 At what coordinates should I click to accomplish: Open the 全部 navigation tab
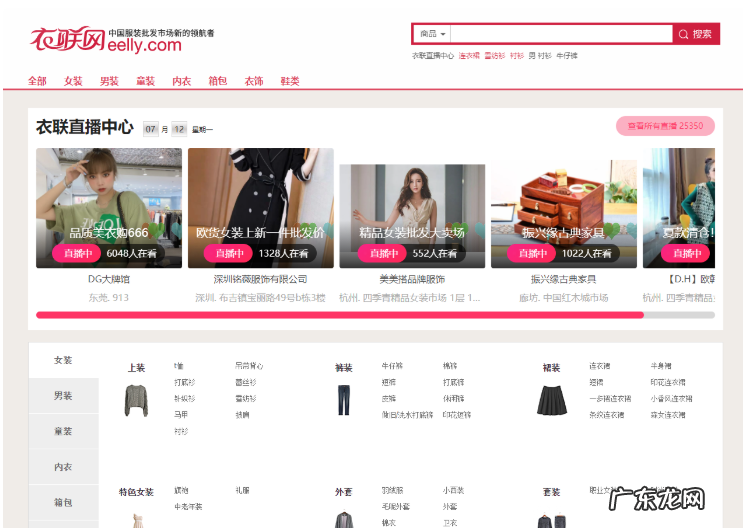[37, 81]
